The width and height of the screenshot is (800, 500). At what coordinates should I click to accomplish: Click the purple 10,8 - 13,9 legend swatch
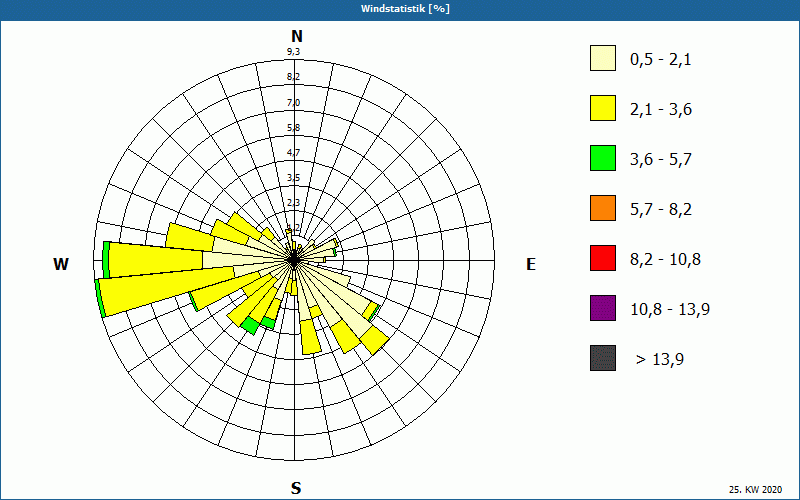click(x=603, y=308)
